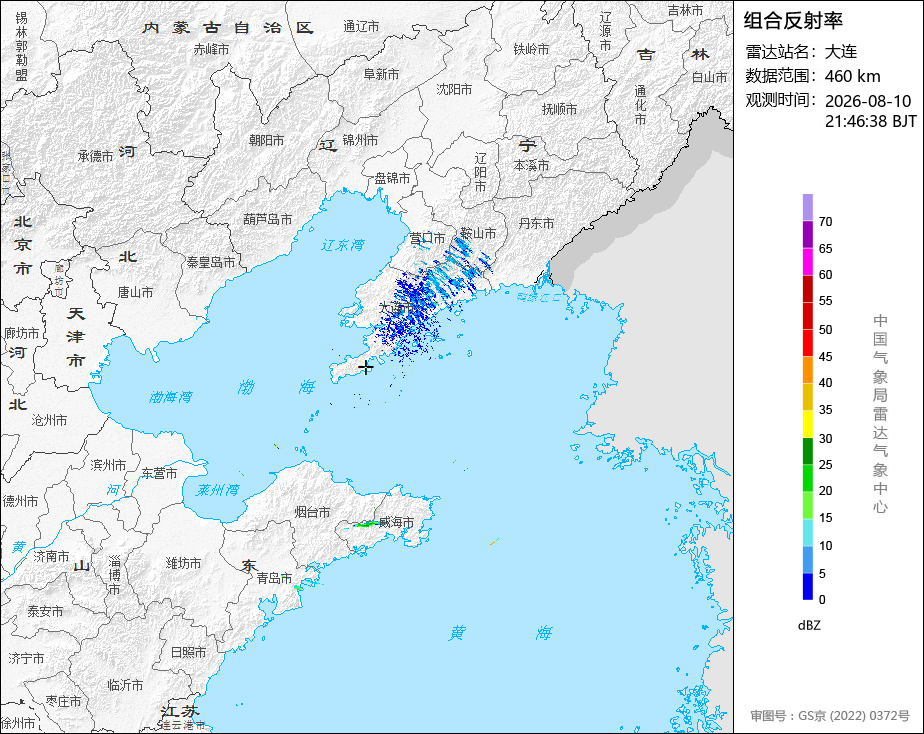Click the 辽东湾 bay label
Image resolution: width=924 pixels, height=734 pixels.
343,244
